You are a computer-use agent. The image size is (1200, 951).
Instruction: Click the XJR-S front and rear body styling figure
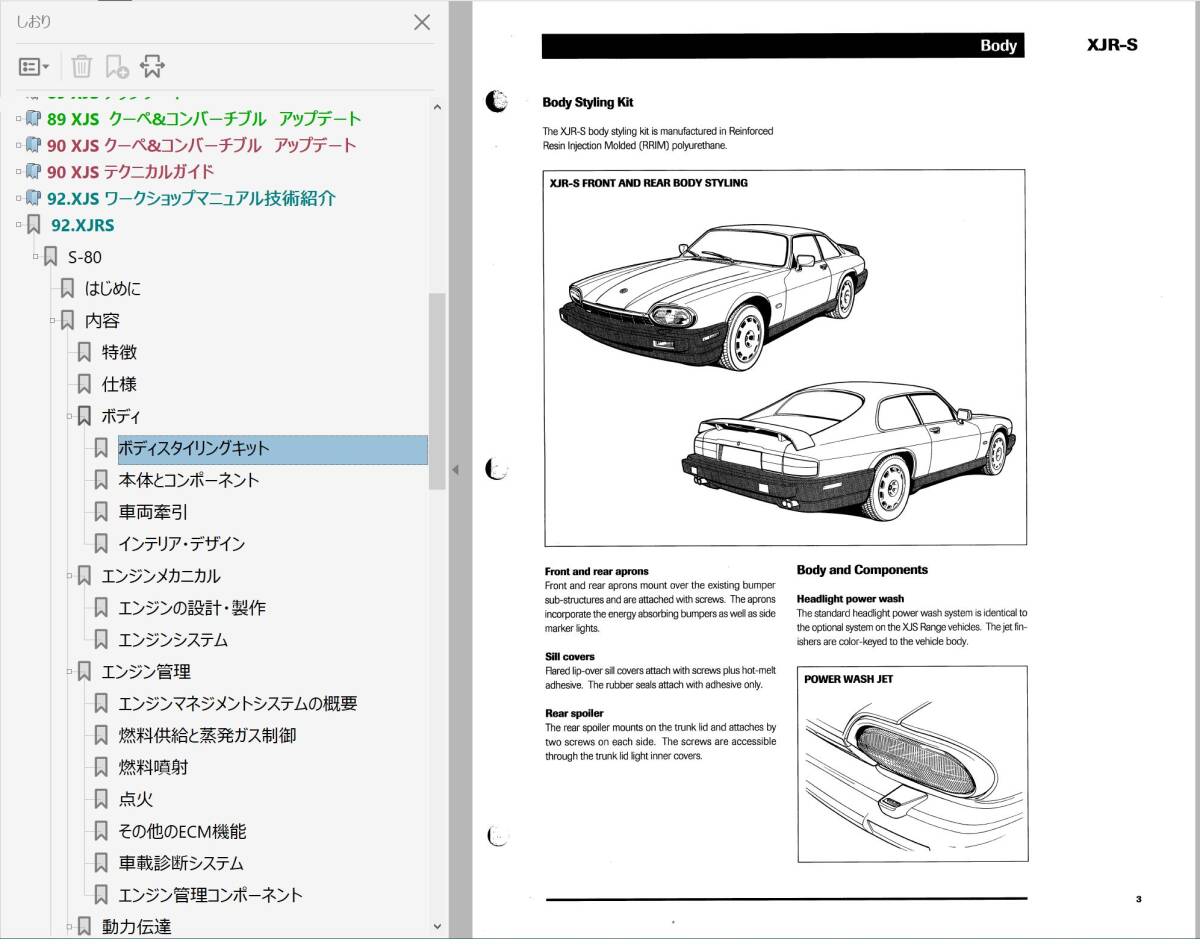click(x=784, y=357)
